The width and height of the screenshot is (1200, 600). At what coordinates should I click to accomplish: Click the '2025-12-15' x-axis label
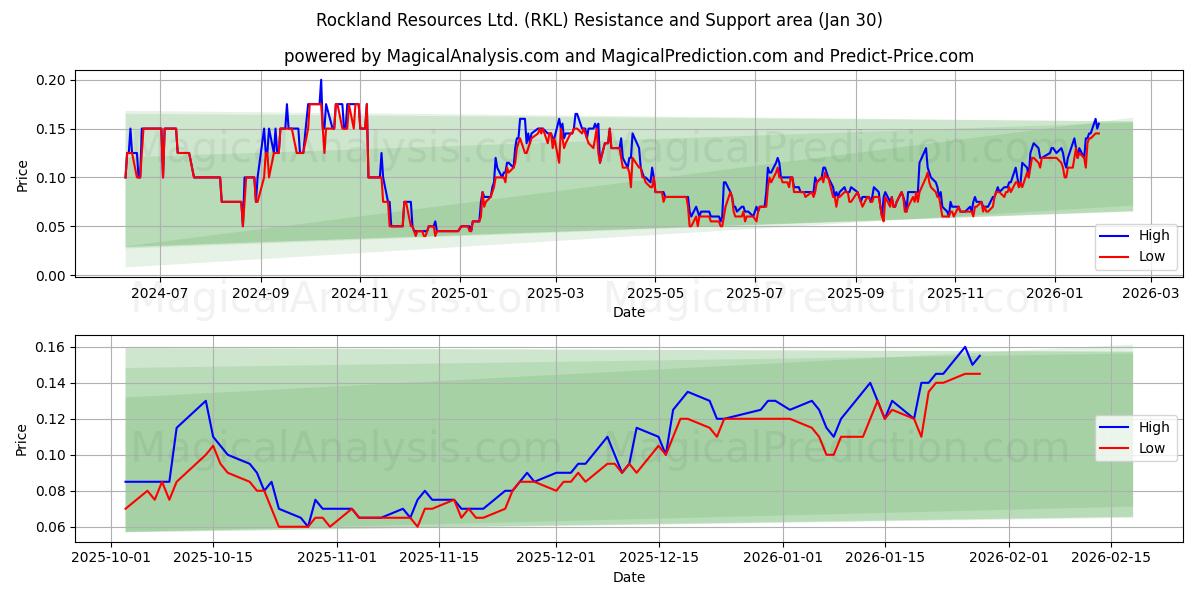pyautogui.click(x=657, y=559)
